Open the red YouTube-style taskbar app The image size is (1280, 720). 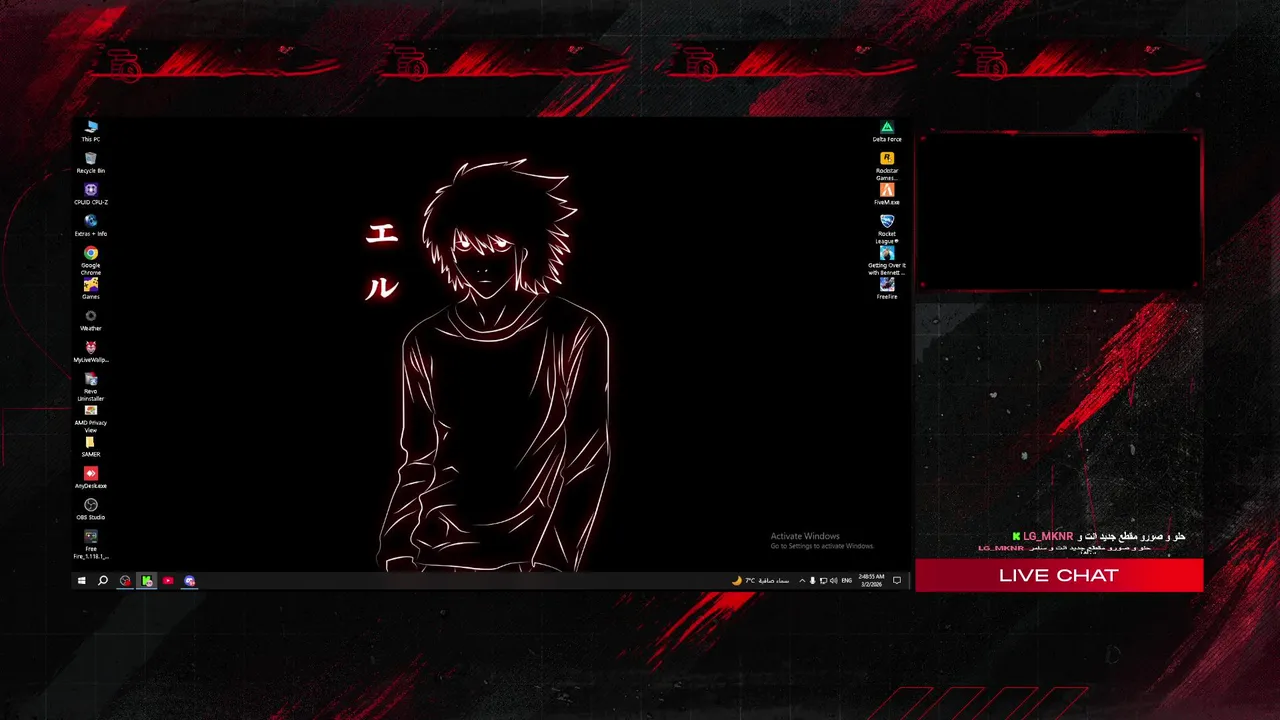(x=168, y=580)
